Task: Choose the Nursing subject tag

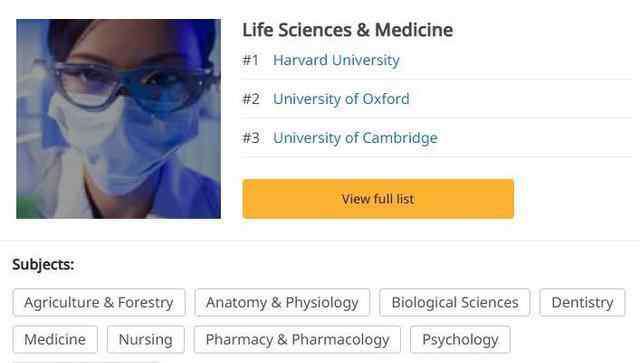Action: 146,339
